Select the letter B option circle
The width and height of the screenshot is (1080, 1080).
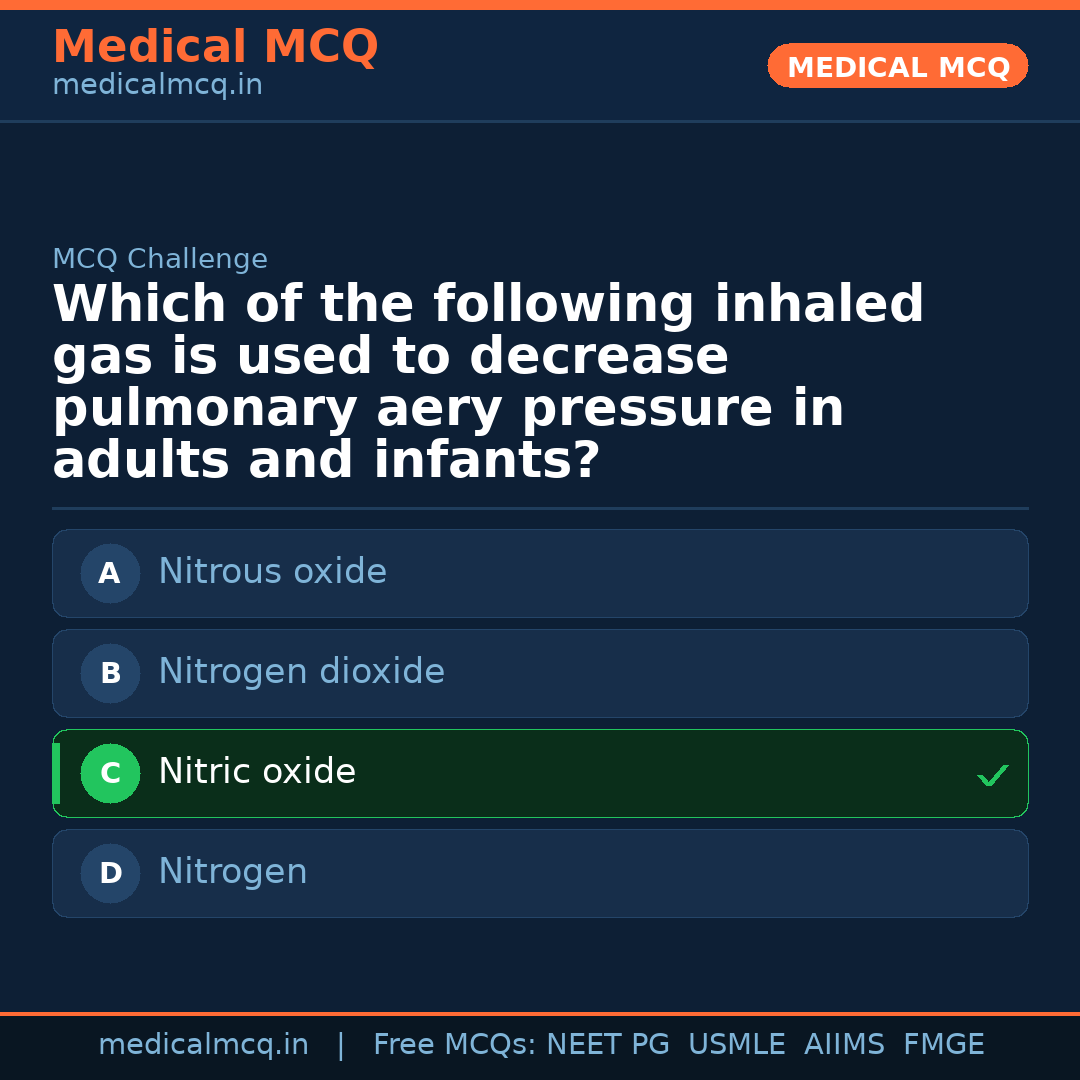(110, 674)
